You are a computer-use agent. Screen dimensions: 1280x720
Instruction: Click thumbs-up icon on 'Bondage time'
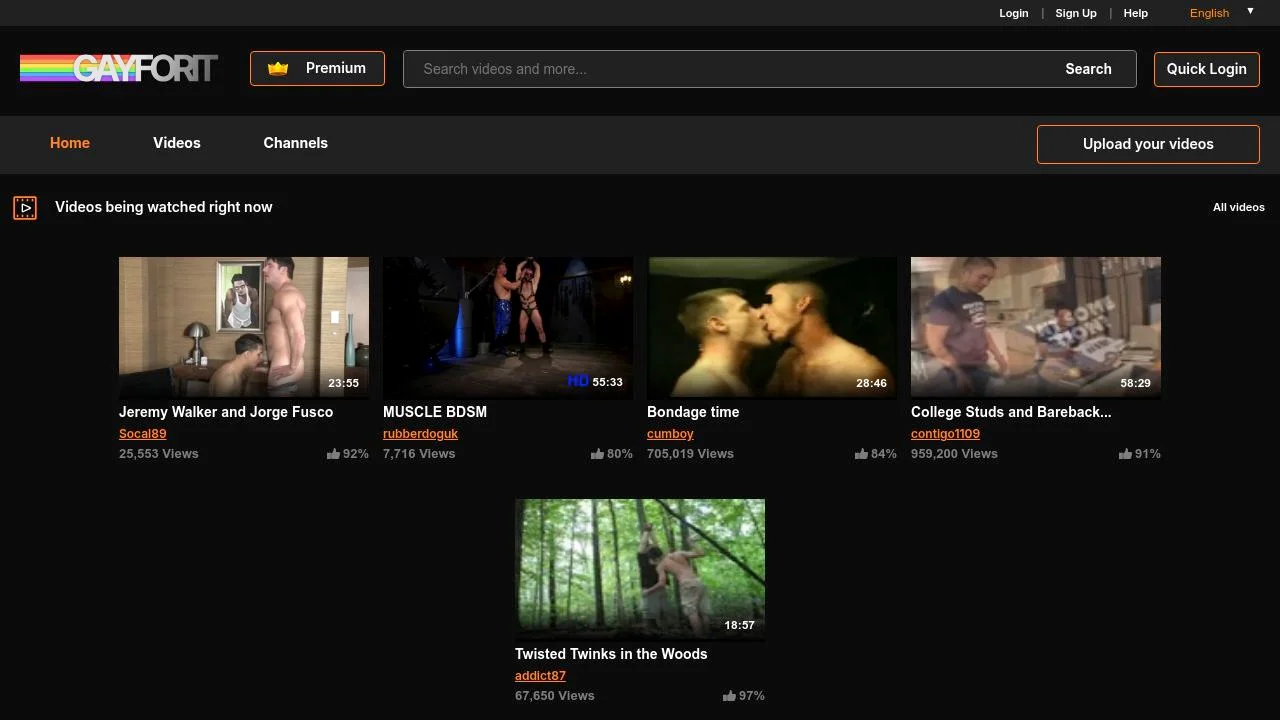tap(860, 453)
